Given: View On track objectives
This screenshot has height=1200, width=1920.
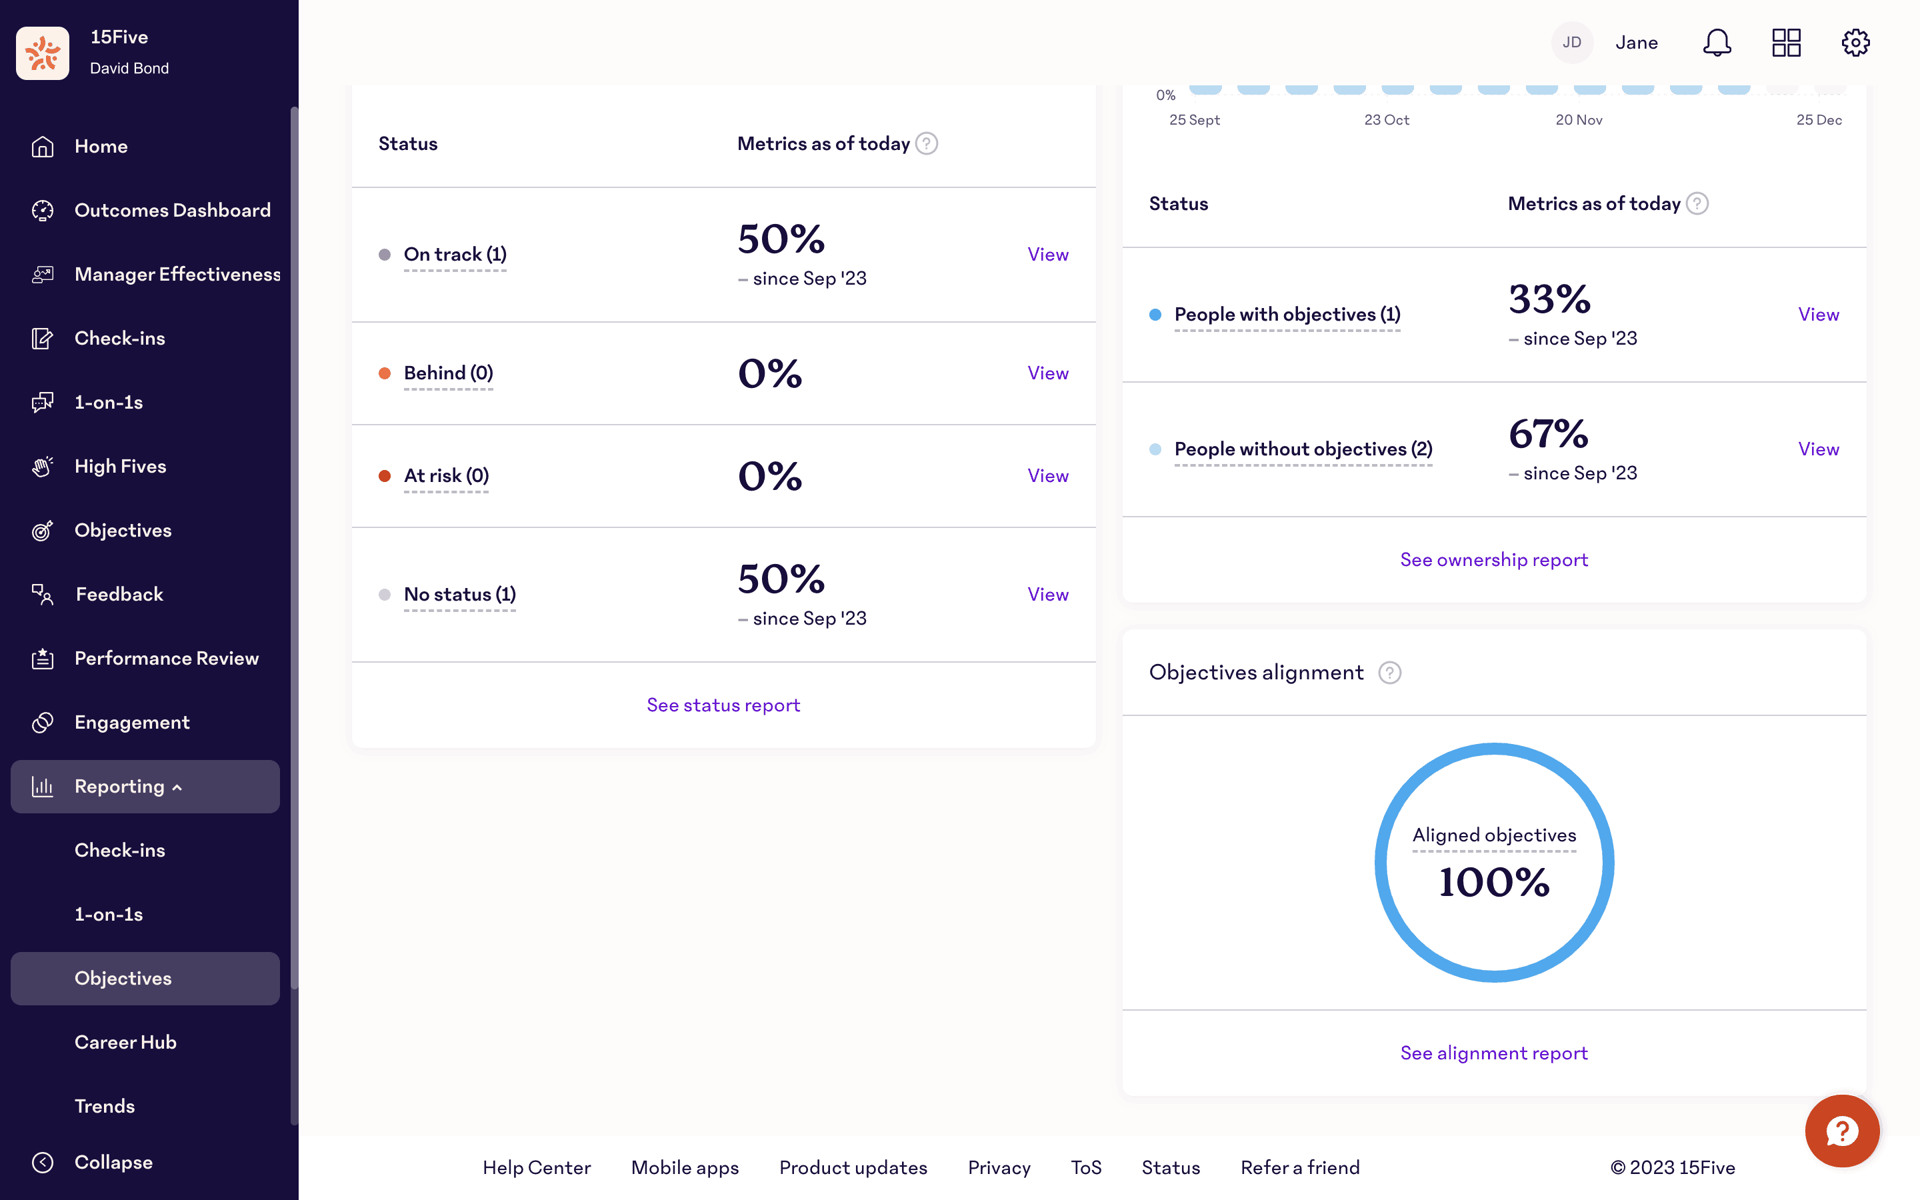Looking at the screenshot, I should click(1048, 255).
